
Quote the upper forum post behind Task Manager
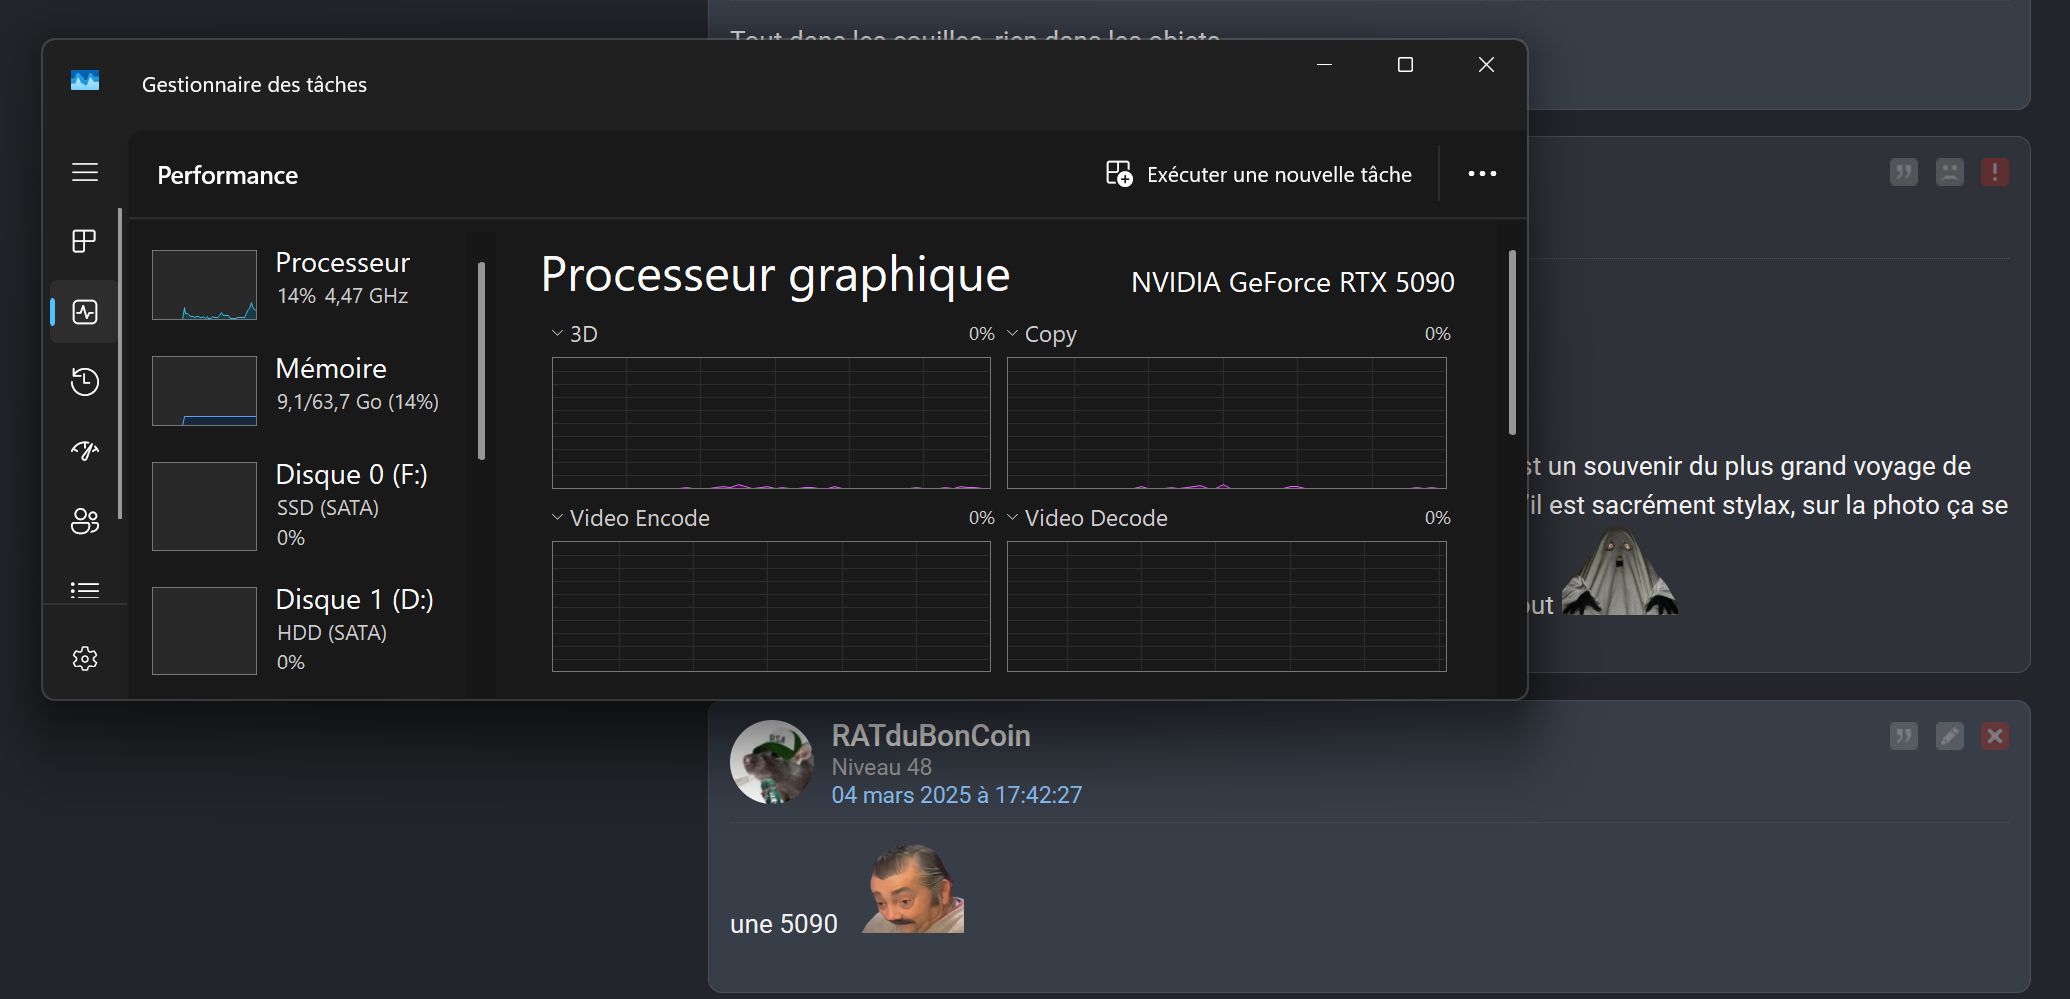tap(1904, 172)
